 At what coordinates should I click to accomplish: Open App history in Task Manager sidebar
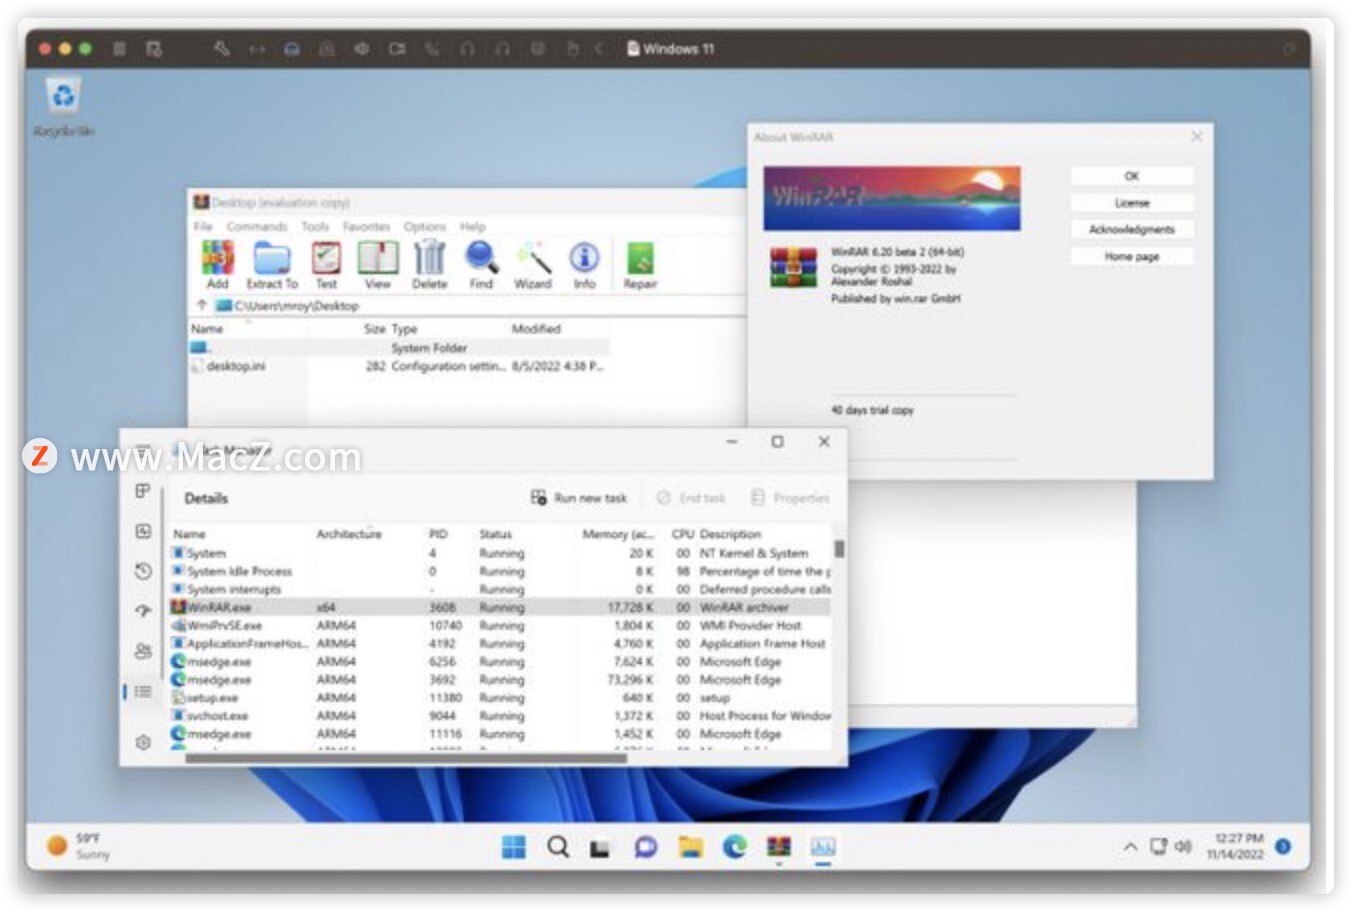click(x=143, y=571)
